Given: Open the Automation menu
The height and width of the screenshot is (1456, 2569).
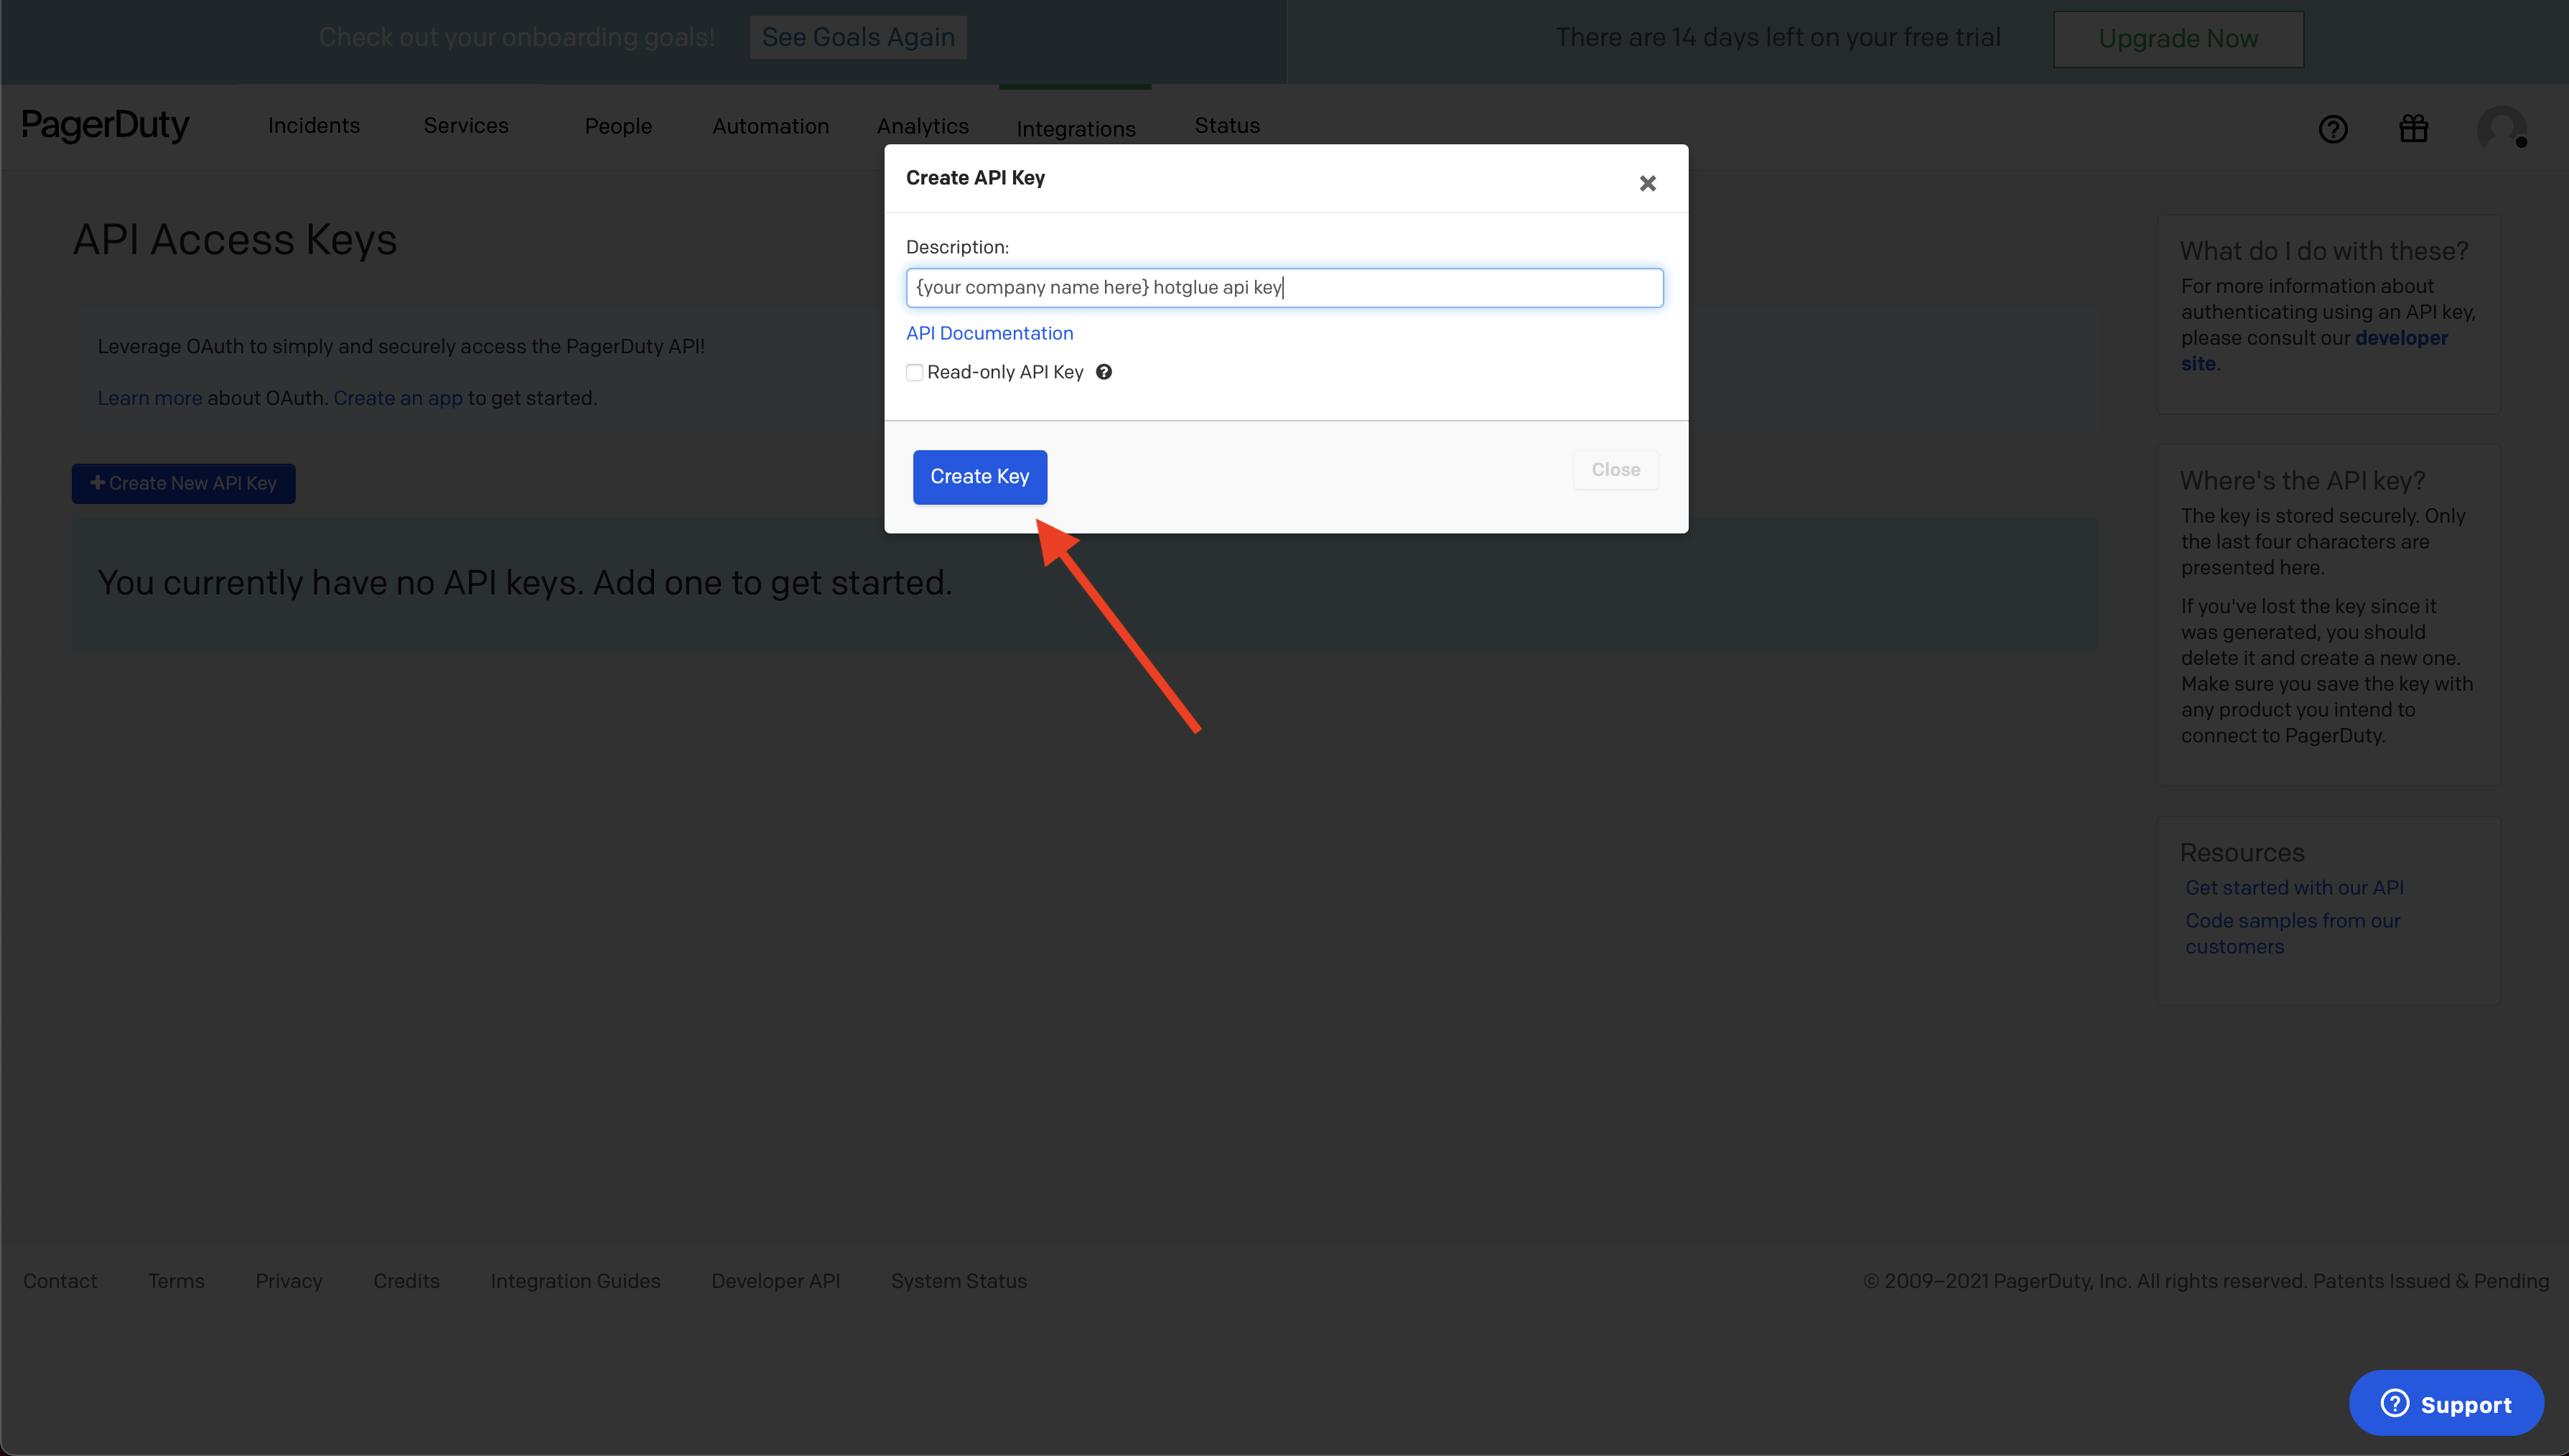Looking at the screenshot, I should coord(770,127).
